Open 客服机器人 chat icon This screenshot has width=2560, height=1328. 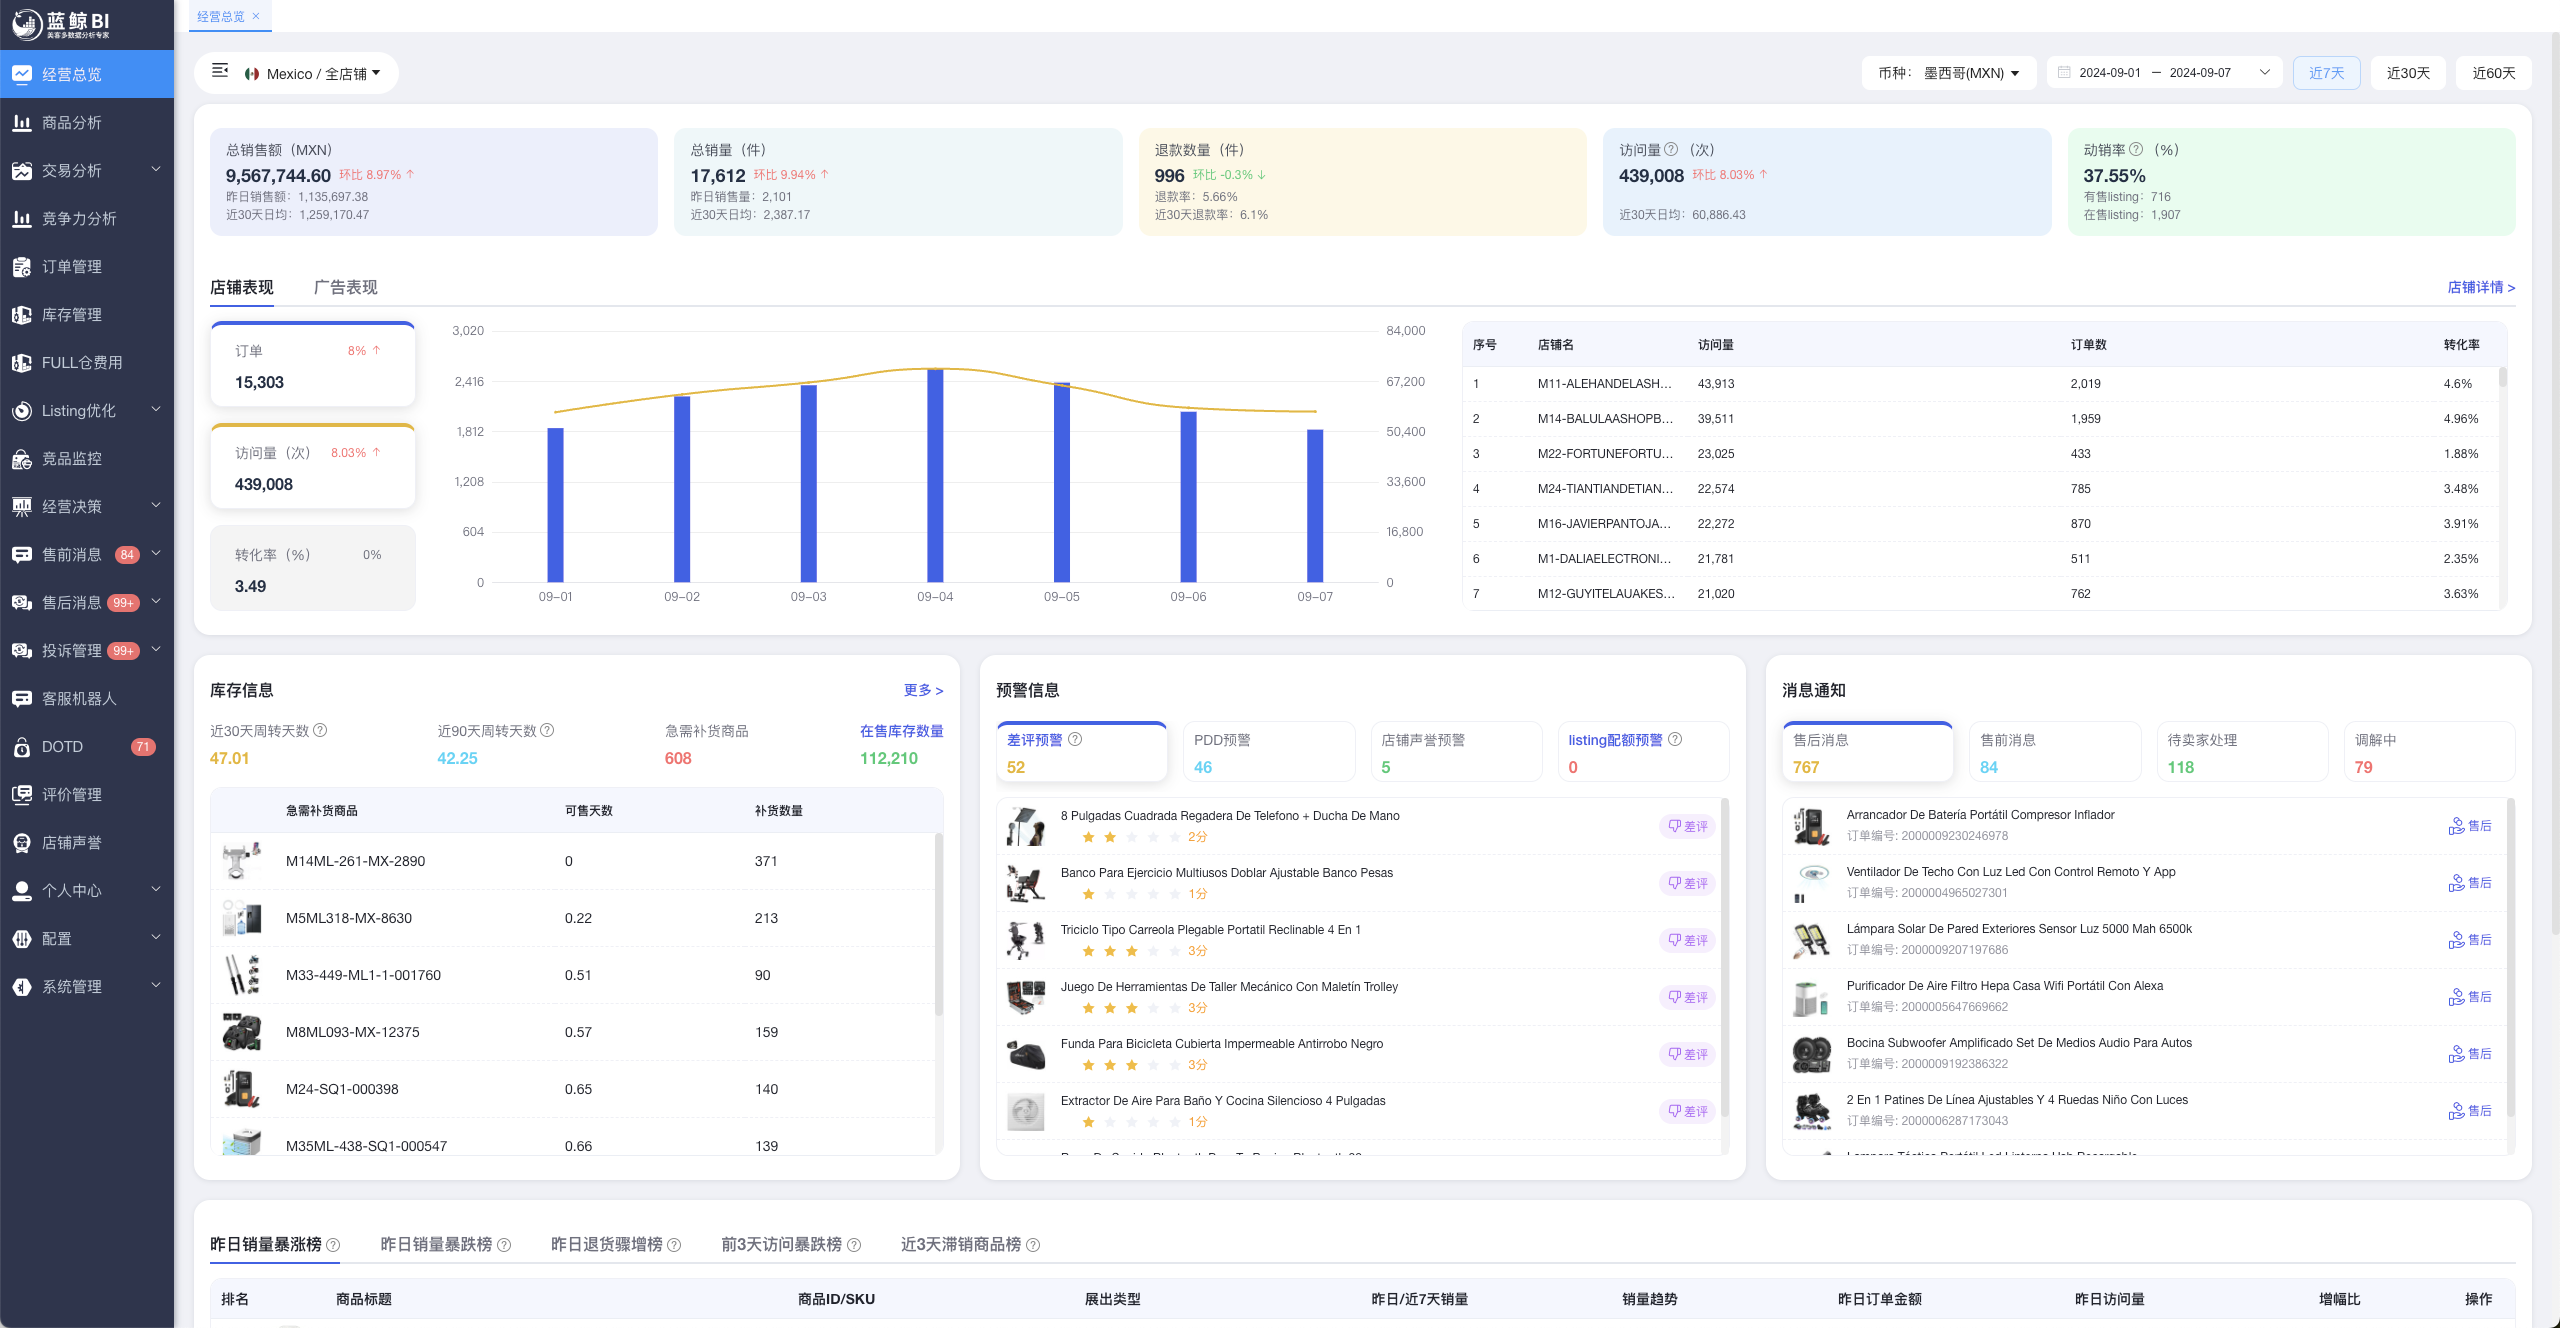(22, 698)
